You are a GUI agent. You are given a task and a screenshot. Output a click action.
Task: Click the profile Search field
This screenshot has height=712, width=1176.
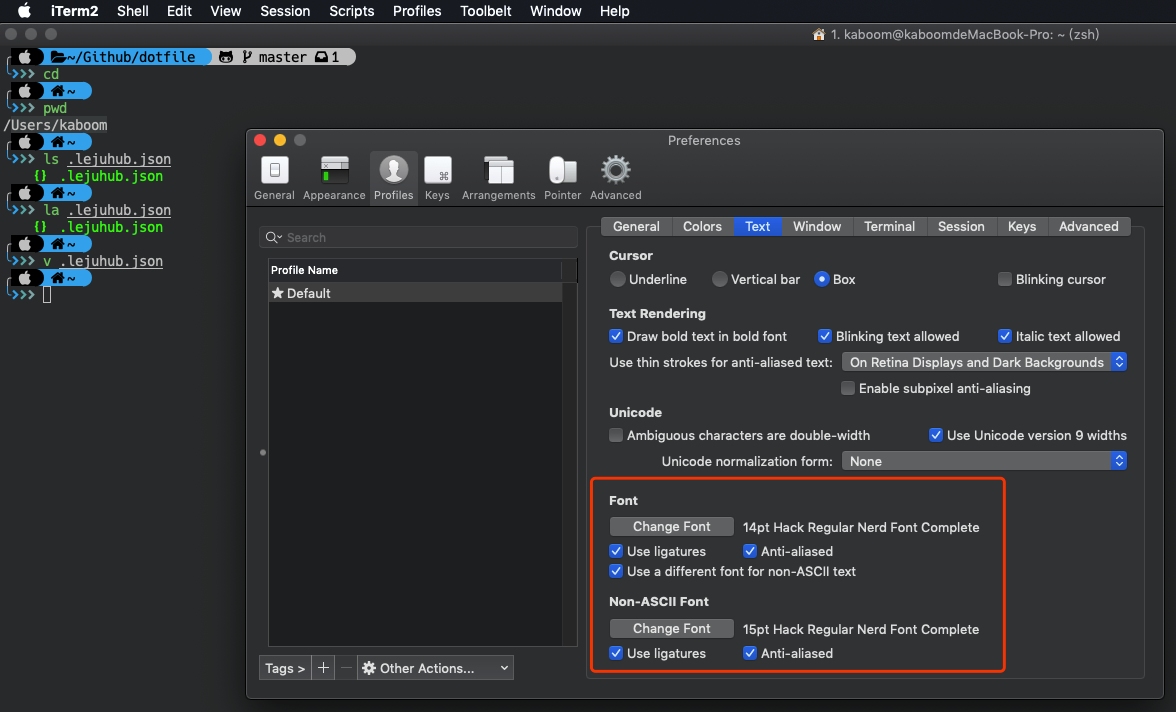pyautogui.click(x=418, y=237)
